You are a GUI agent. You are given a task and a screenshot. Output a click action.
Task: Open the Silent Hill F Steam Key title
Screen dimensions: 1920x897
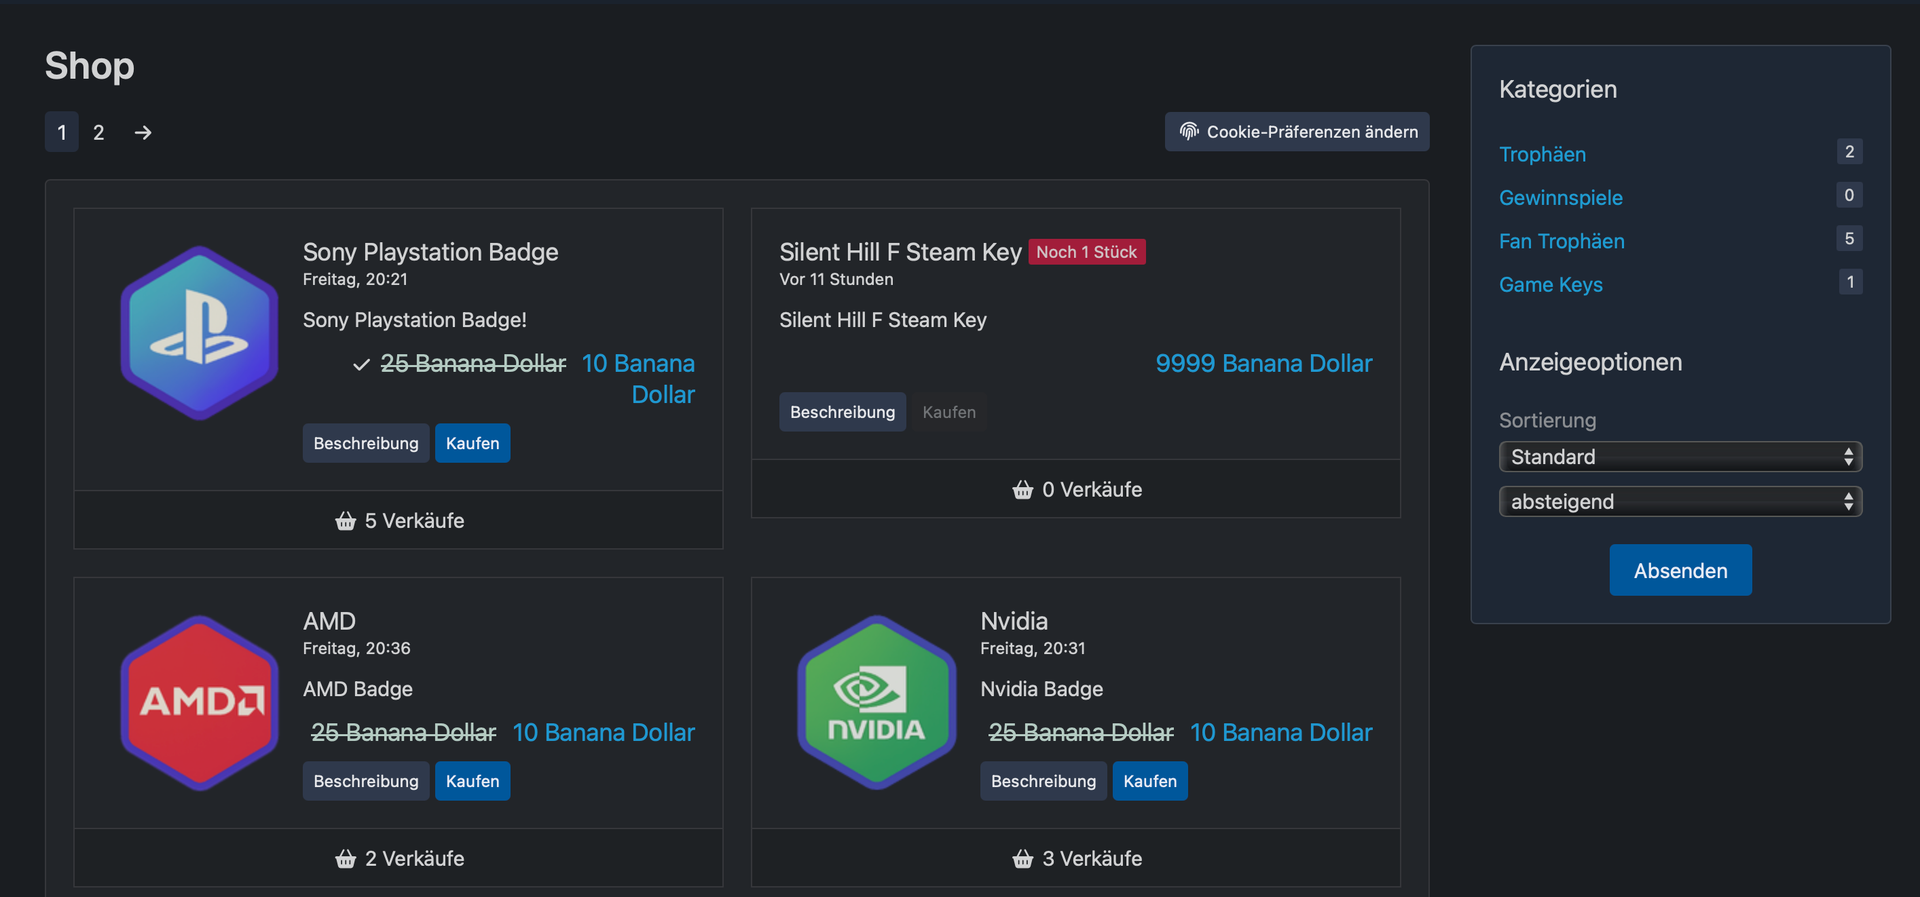point(900,252)
